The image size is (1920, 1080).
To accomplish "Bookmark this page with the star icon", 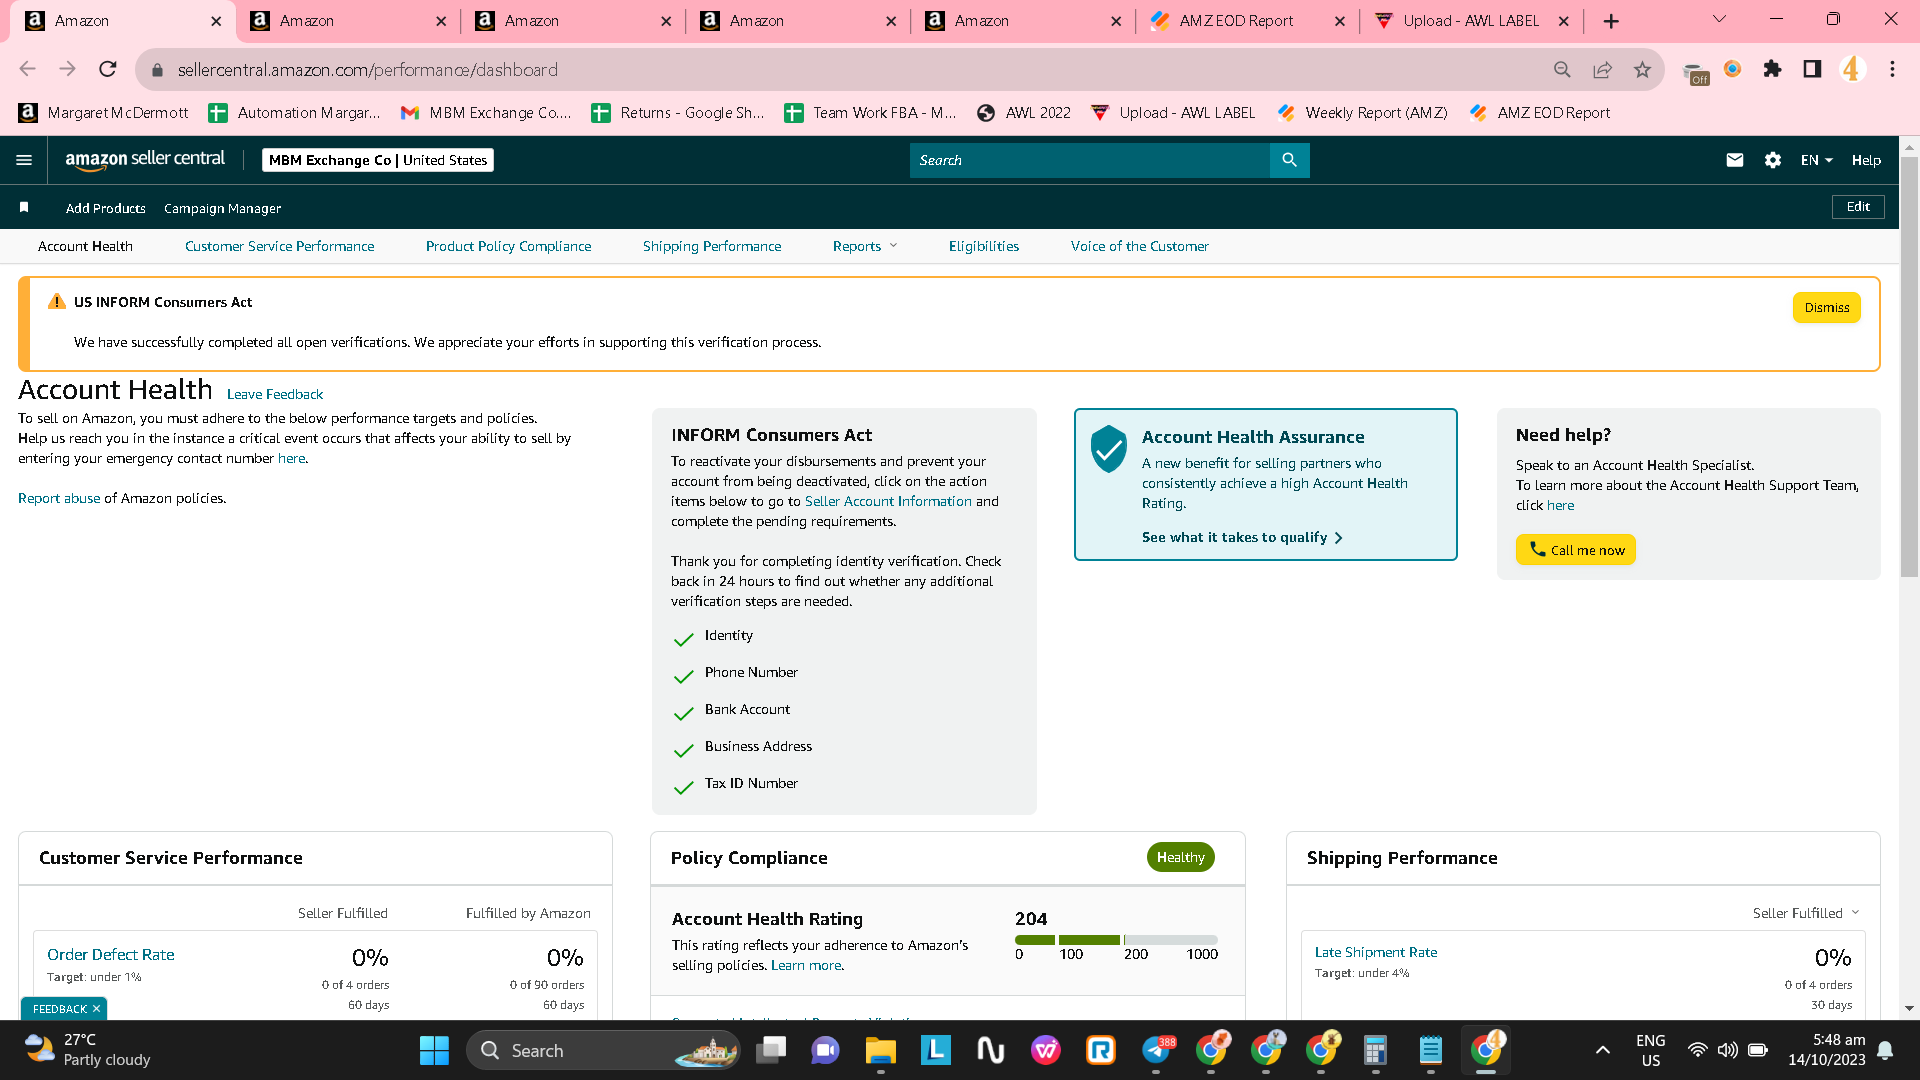I will pyautogui.click(x=1642, y=69).
